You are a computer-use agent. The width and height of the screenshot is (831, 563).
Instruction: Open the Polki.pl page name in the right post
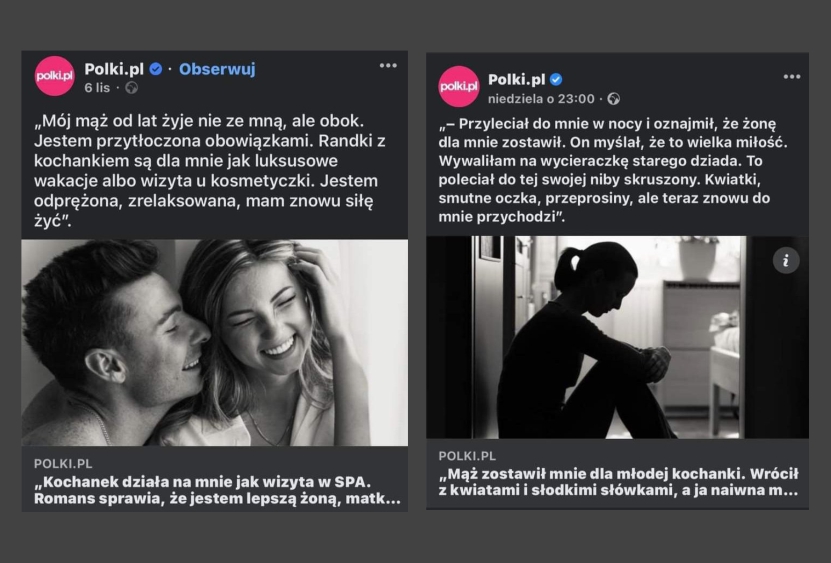[517, 80]
